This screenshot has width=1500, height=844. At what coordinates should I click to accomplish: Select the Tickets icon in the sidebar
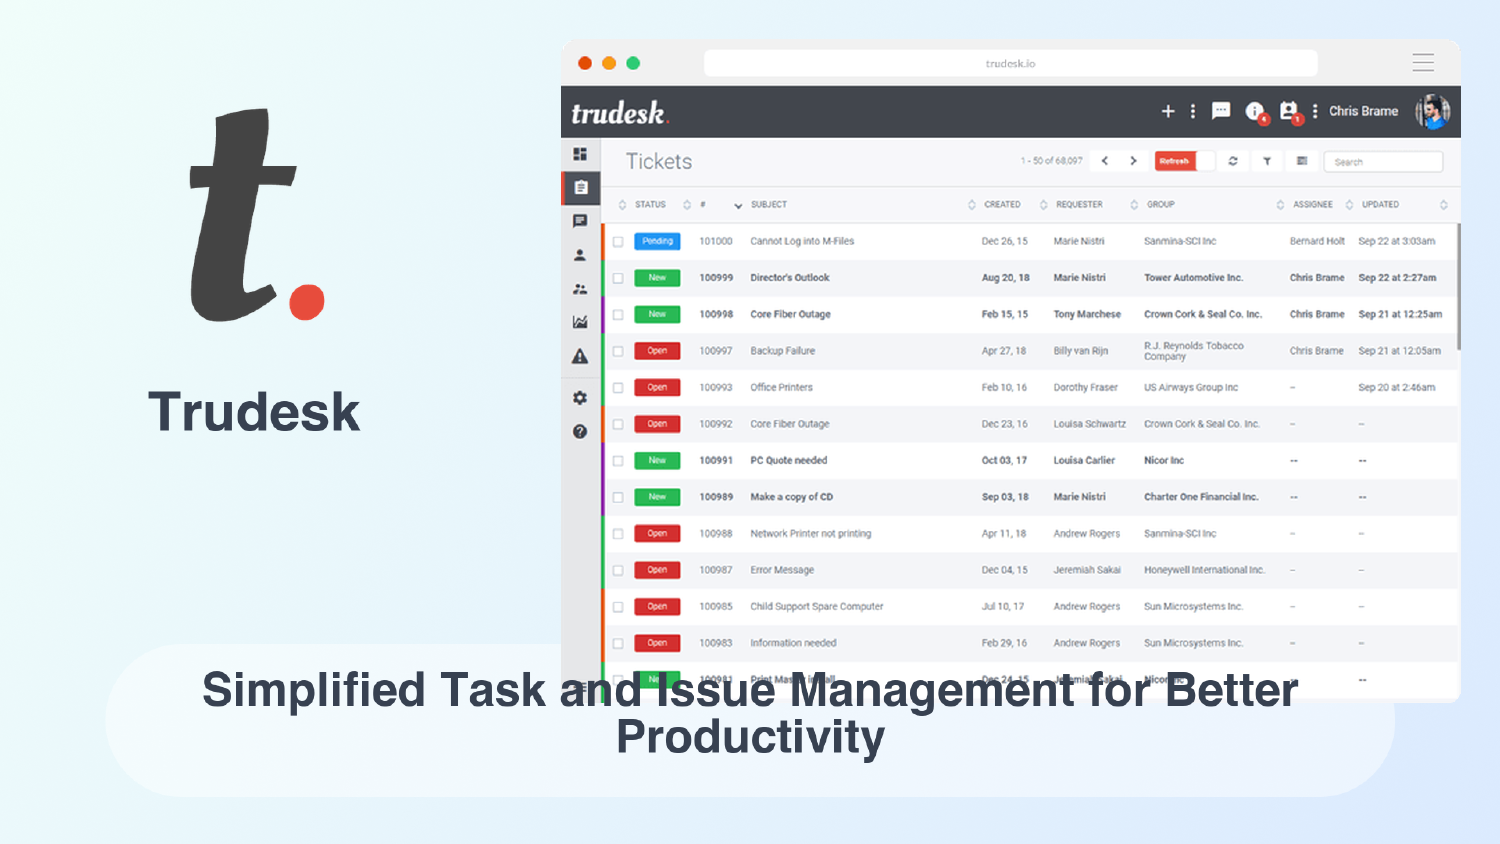tap(580, 187)
